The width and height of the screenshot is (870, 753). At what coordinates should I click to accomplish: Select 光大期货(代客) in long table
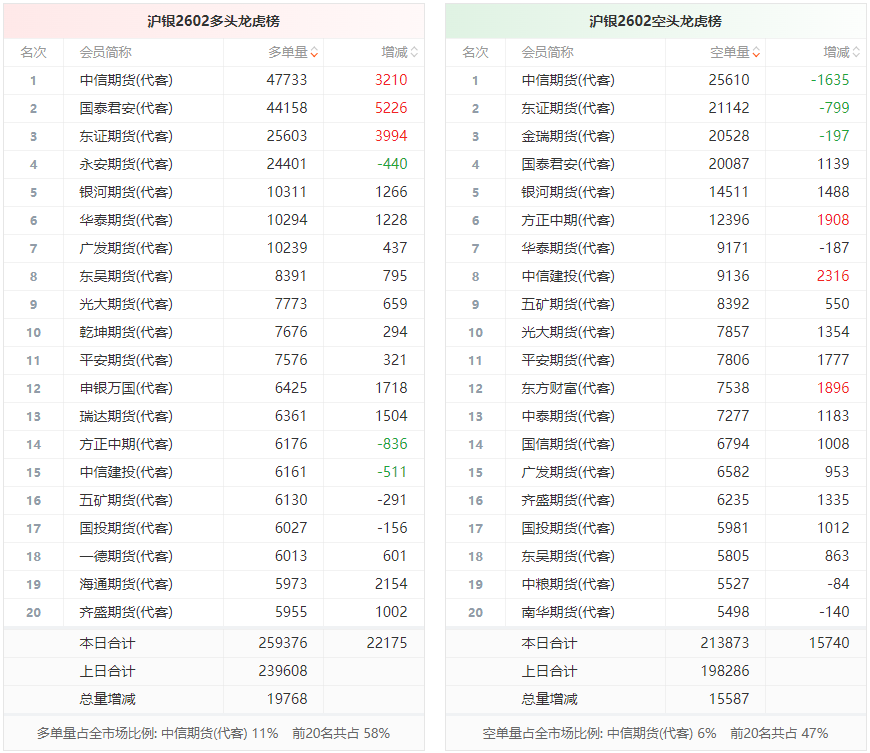tap(126, 304)
